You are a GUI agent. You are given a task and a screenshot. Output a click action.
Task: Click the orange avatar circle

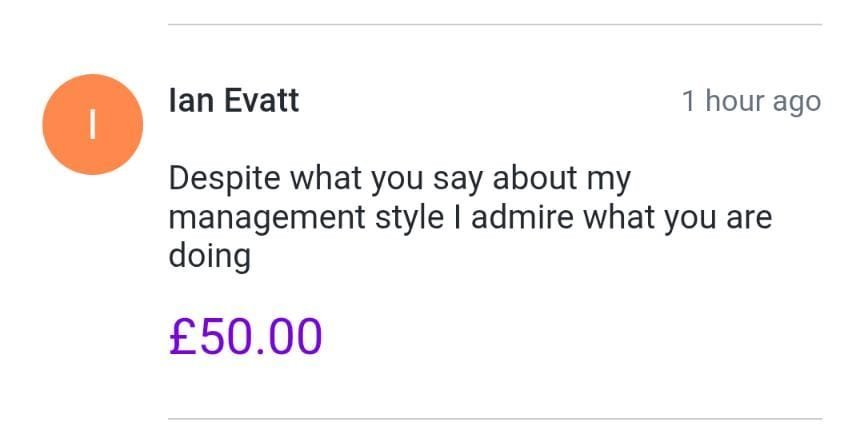(x=91, y=124)
